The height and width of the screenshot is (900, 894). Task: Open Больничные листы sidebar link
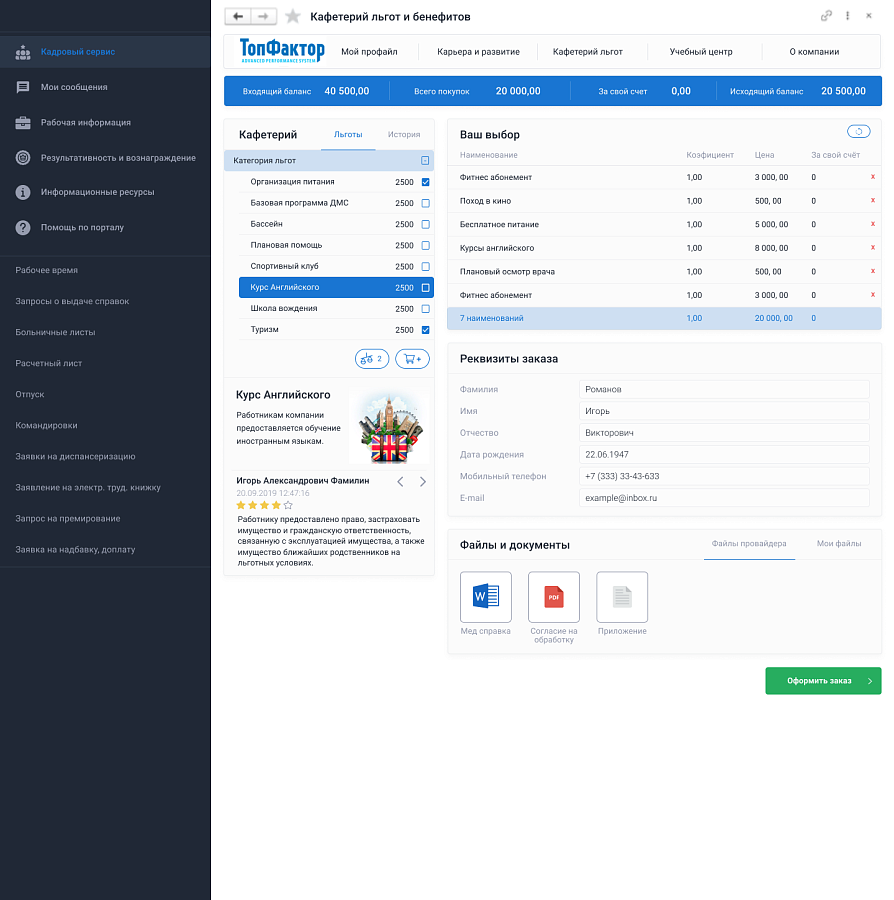tap(55, 332)
